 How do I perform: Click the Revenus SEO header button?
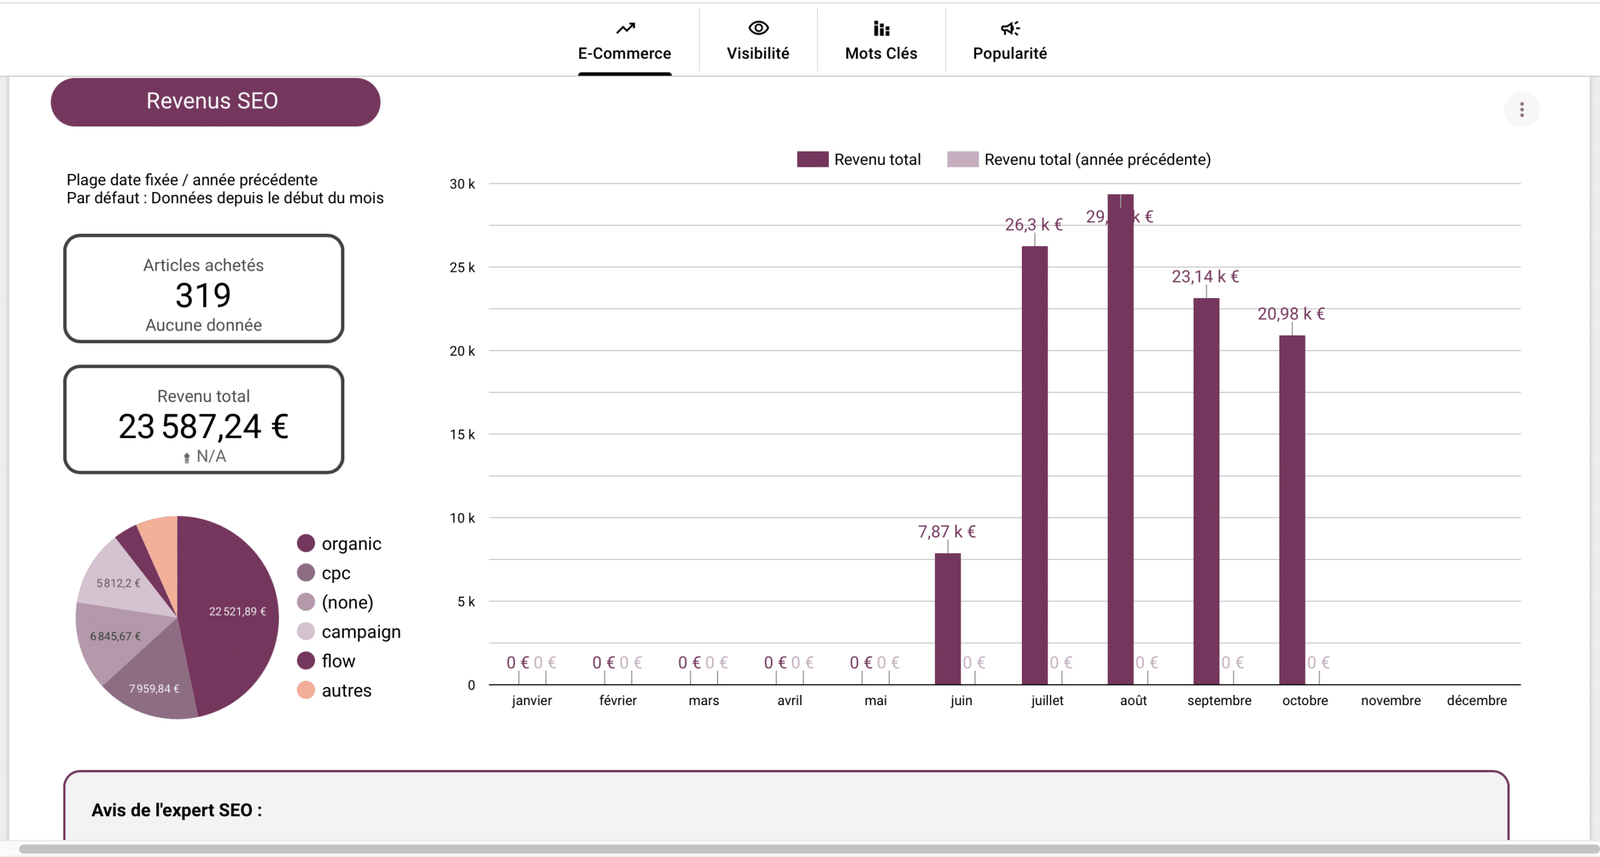pyautogui.click(x=215, y=102)
